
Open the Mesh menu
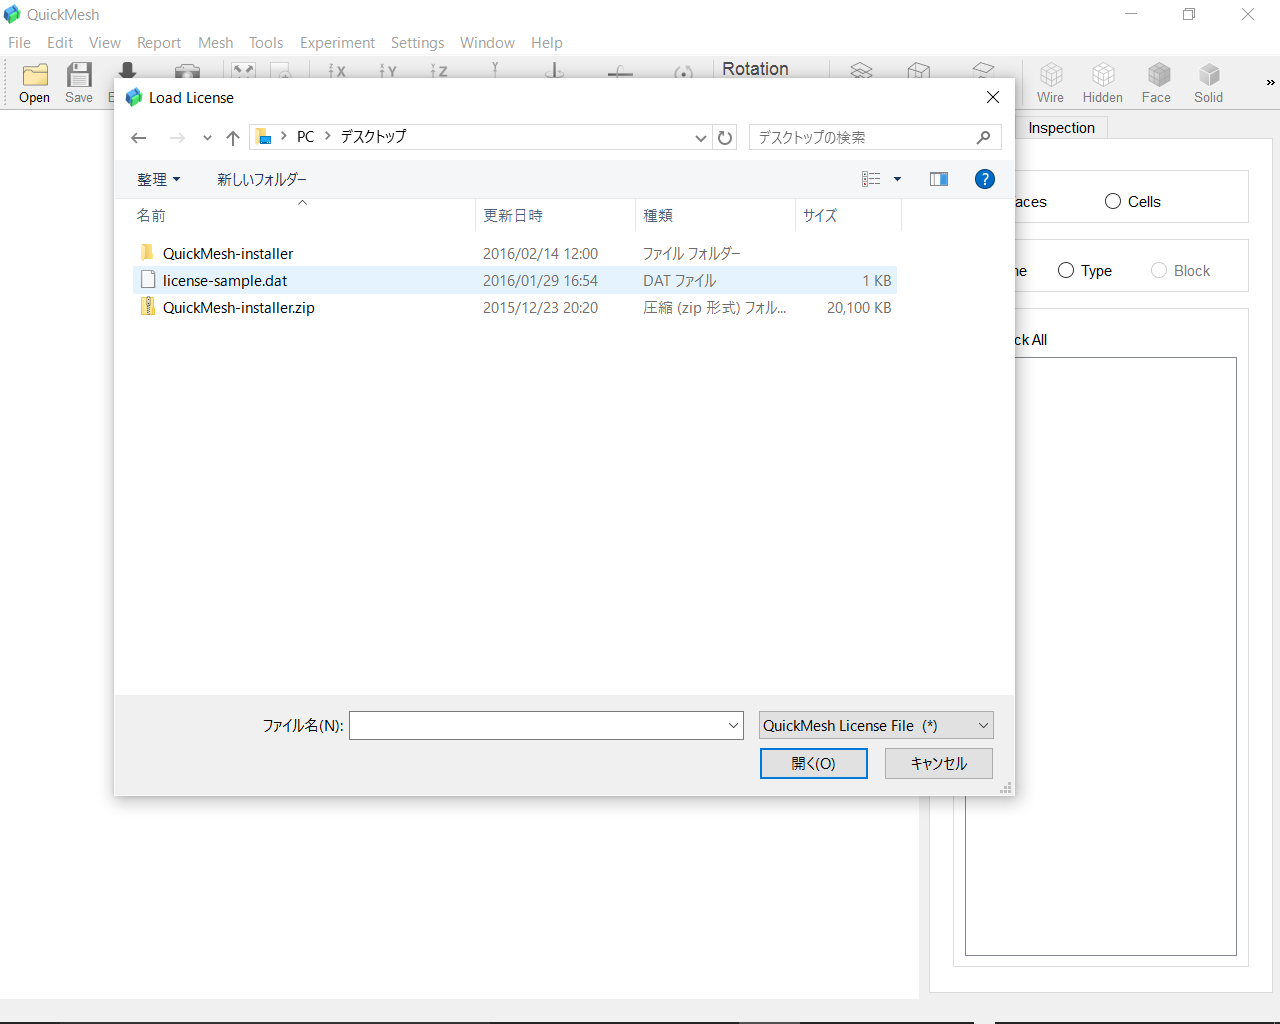pyautogui.click(x=215, y=42)
